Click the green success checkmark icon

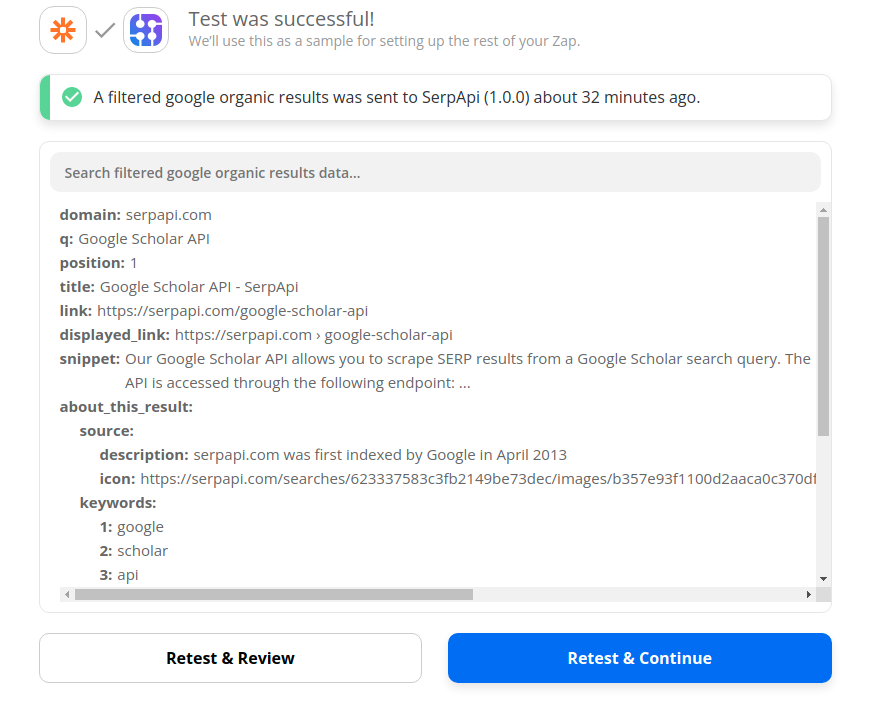[x=72, y=97]
